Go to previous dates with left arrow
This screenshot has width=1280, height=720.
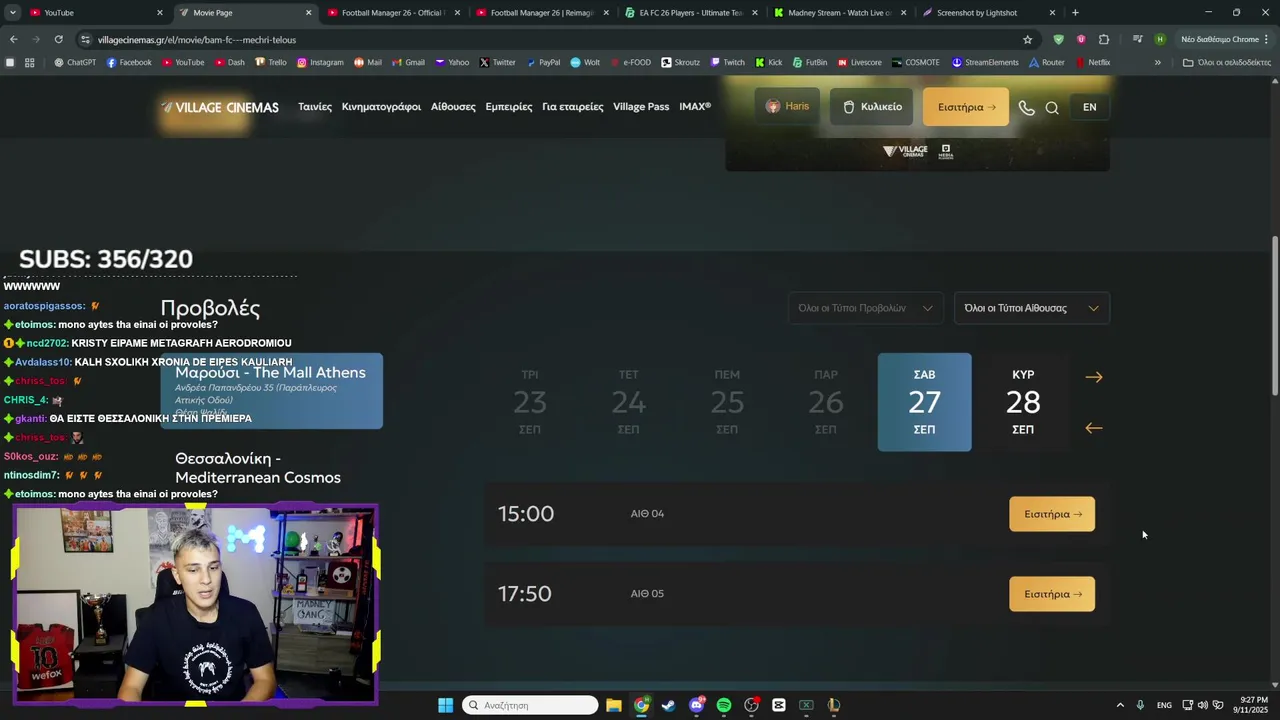tap(1094, 428)
